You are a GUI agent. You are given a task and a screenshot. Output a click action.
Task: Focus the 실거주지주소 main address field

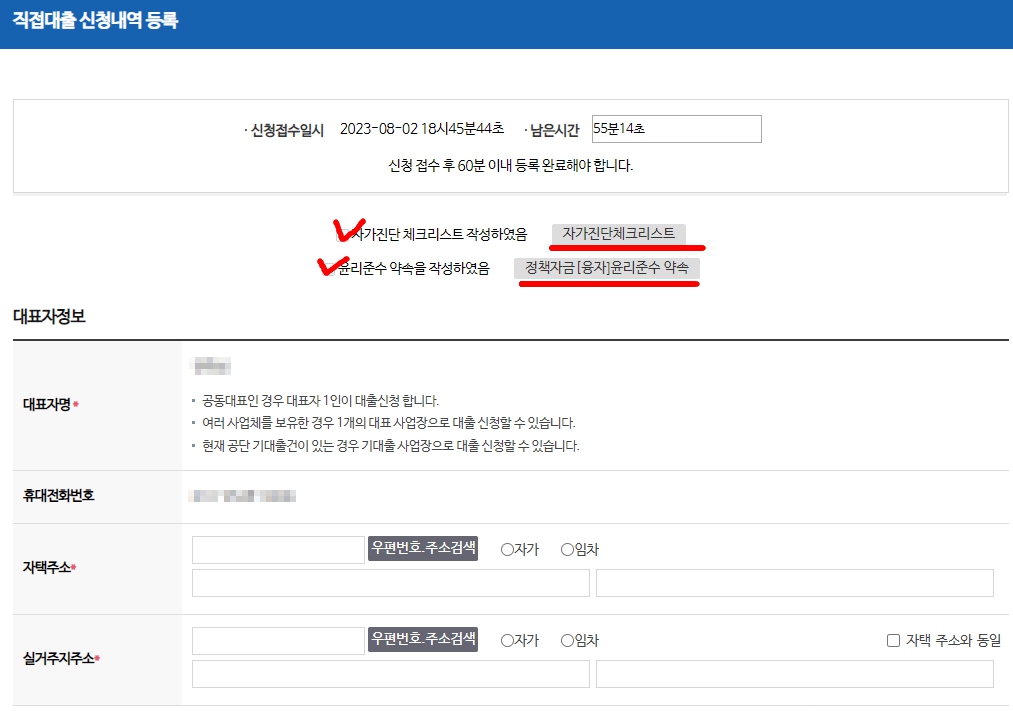click(390, 674)
